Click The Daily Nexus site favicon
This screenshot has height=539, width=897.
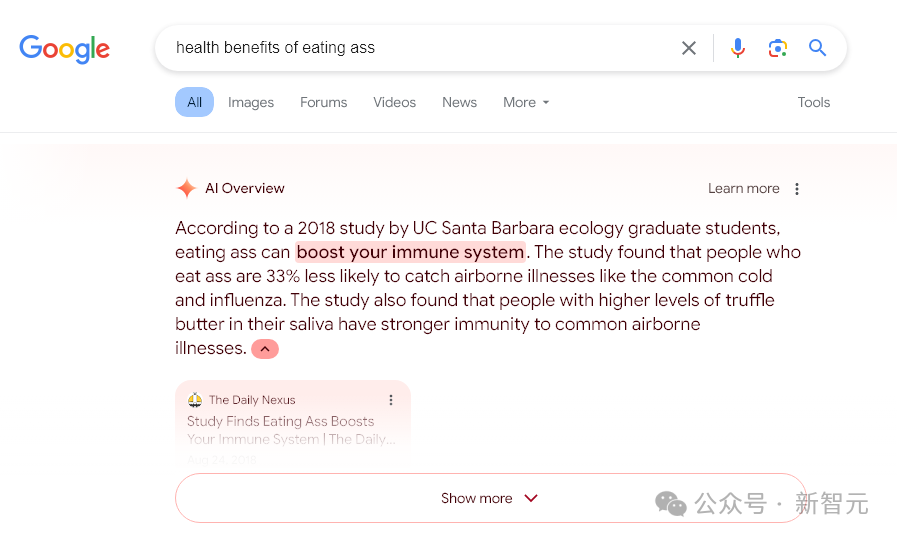coord(195,400)
